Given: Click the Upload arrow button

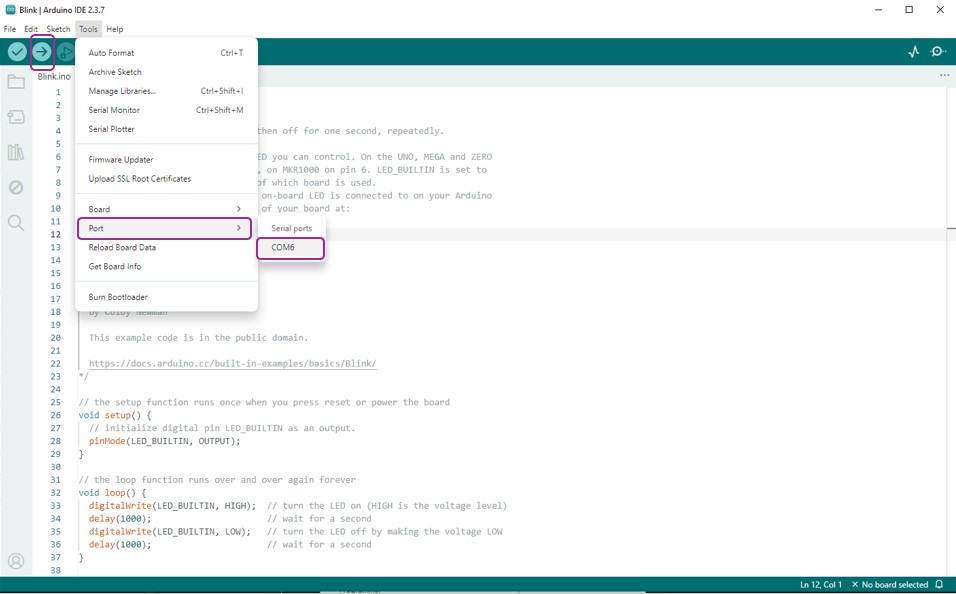Looking at the screenshot, I should 41,52.
